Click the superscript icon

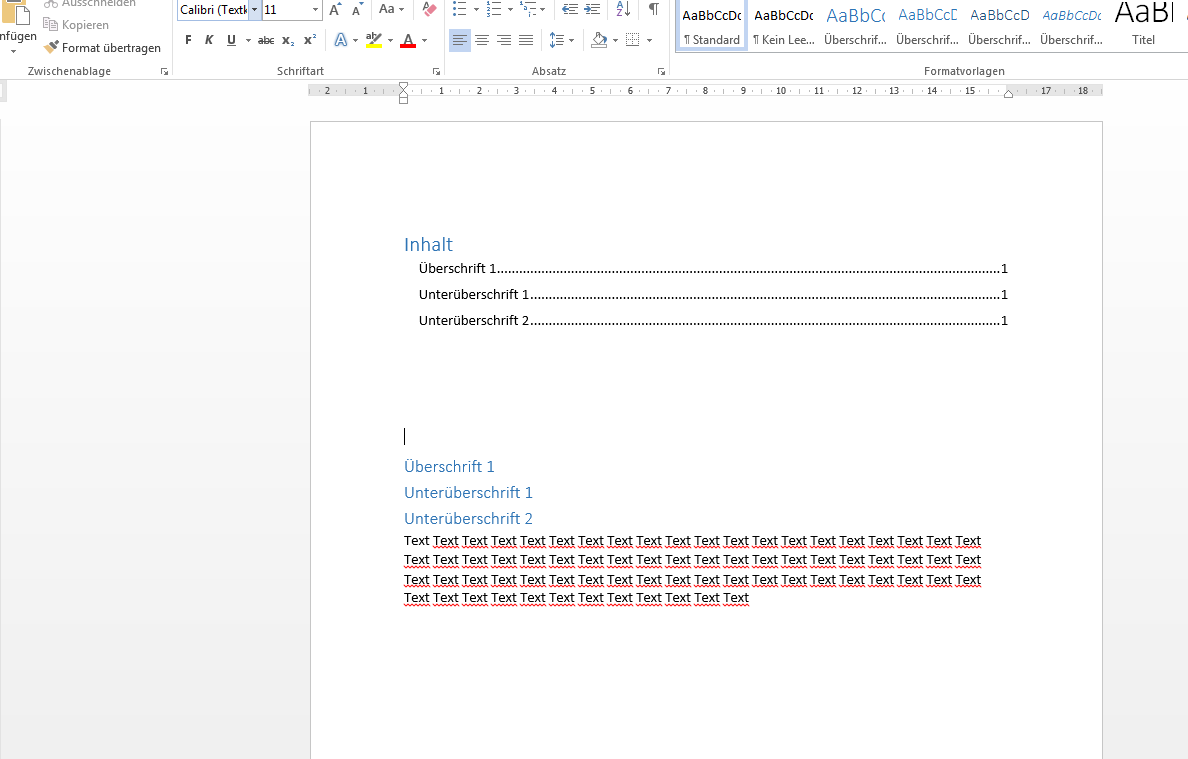[310, 40]
